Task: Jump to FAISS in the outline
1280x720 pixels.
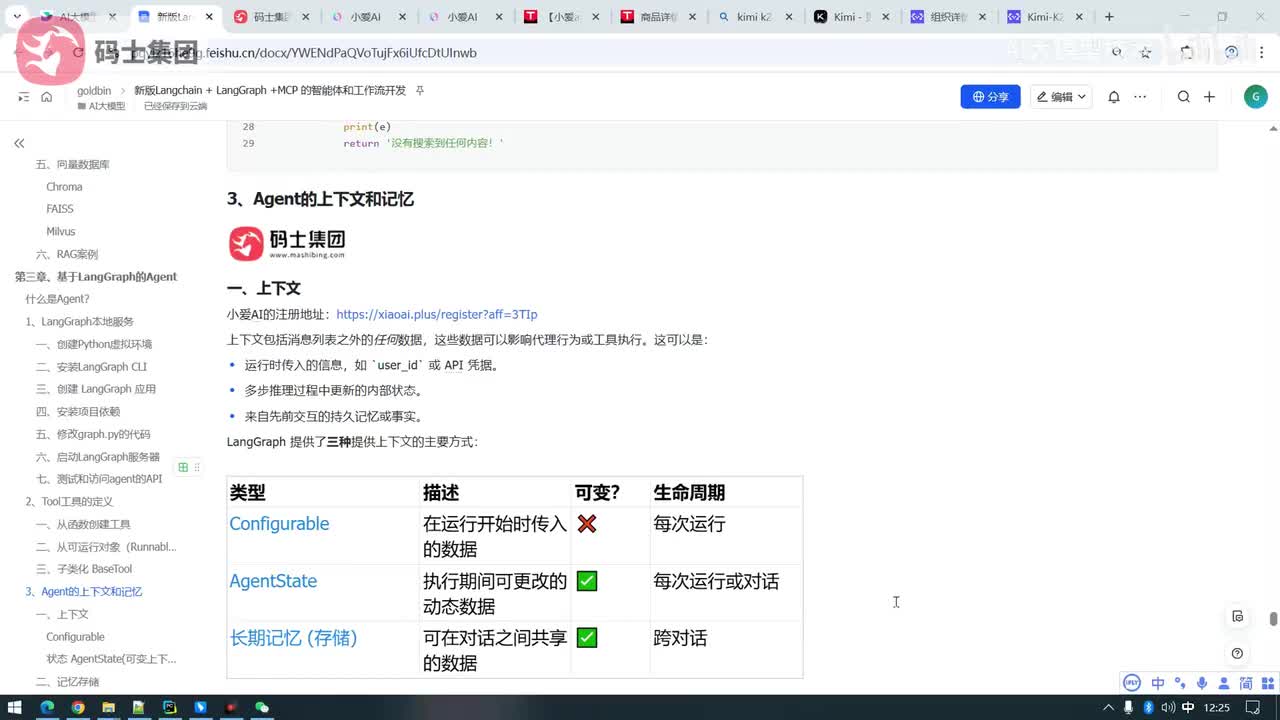Action: (x=60, y=209)
